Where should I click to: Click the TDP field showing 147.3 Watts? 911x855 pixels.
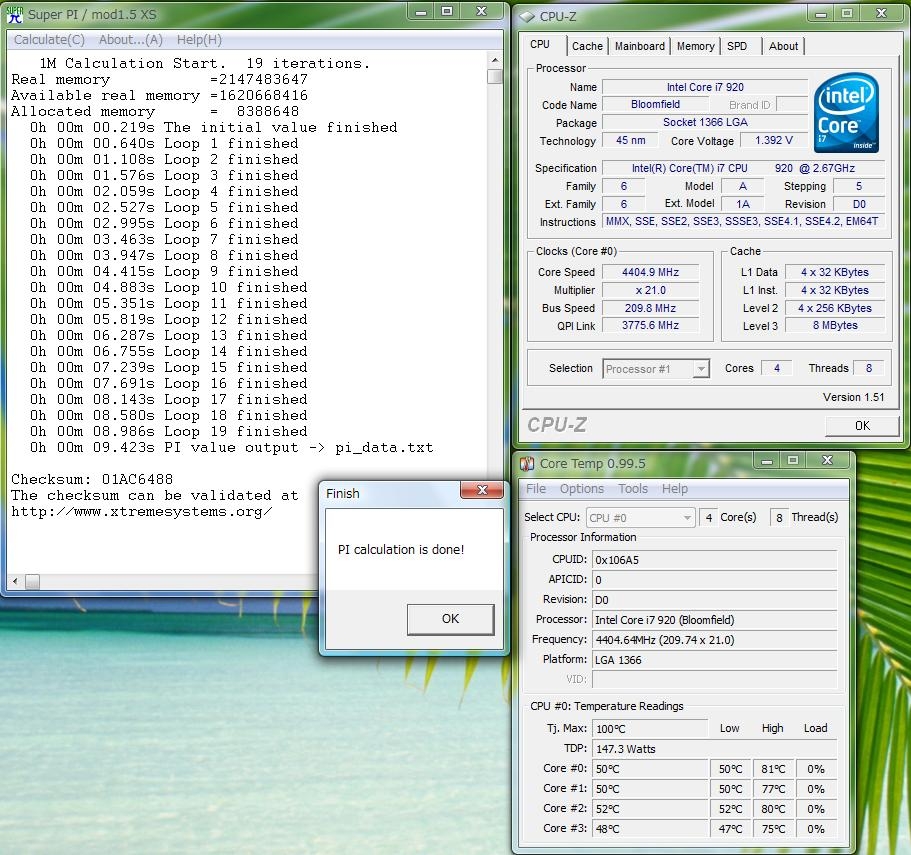715,749
